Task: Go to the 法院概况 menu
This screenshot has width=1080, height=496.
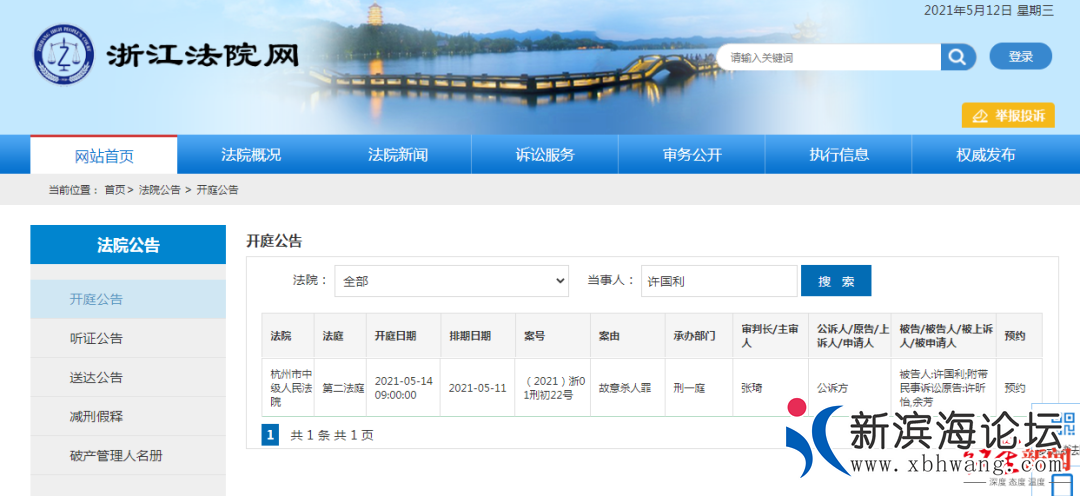Action: coord(251,155)
